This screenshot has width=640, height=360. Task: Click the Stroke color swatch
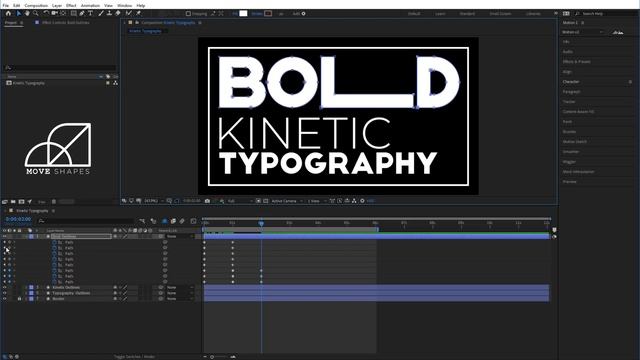point(268,13)
